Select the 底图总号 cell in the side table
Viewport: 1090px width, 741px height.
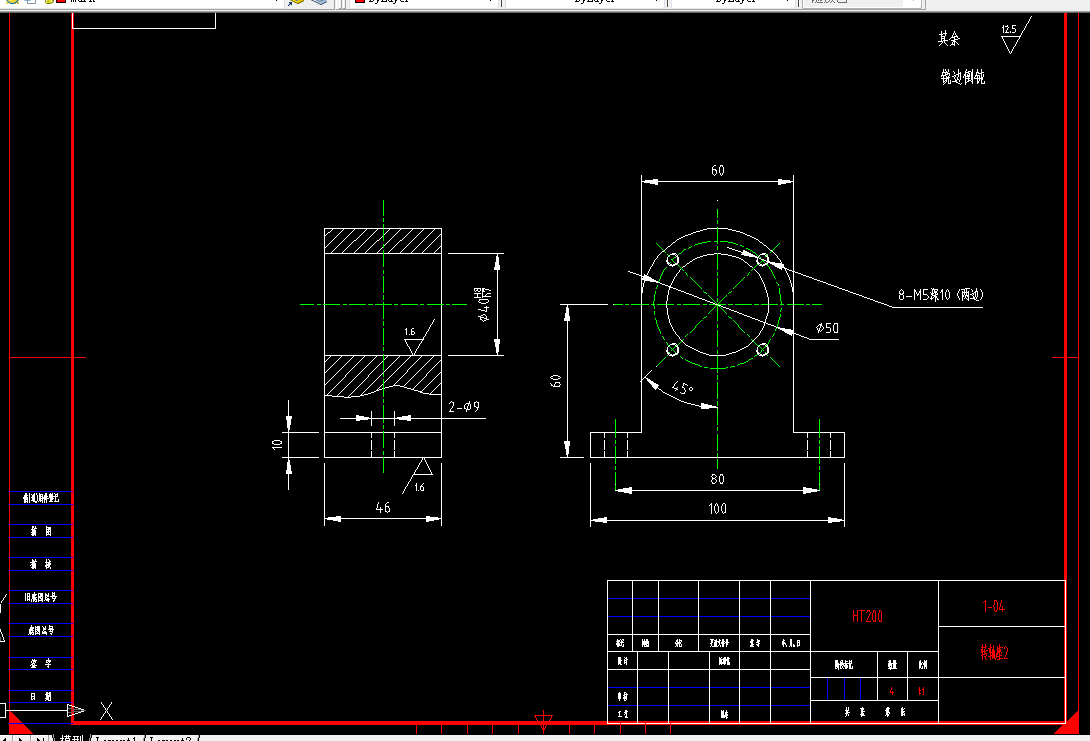(41, 630)
